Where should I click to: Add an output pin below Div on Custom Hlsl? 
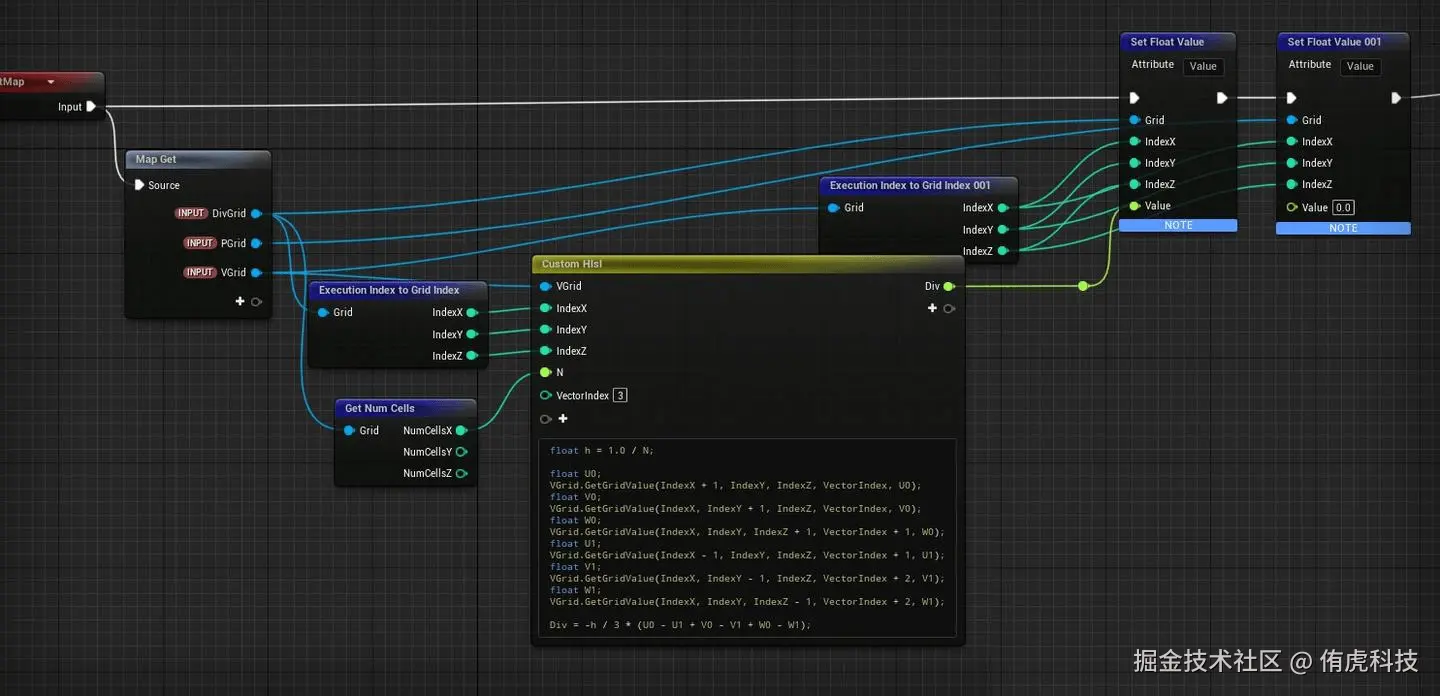[x=932, y=308]
